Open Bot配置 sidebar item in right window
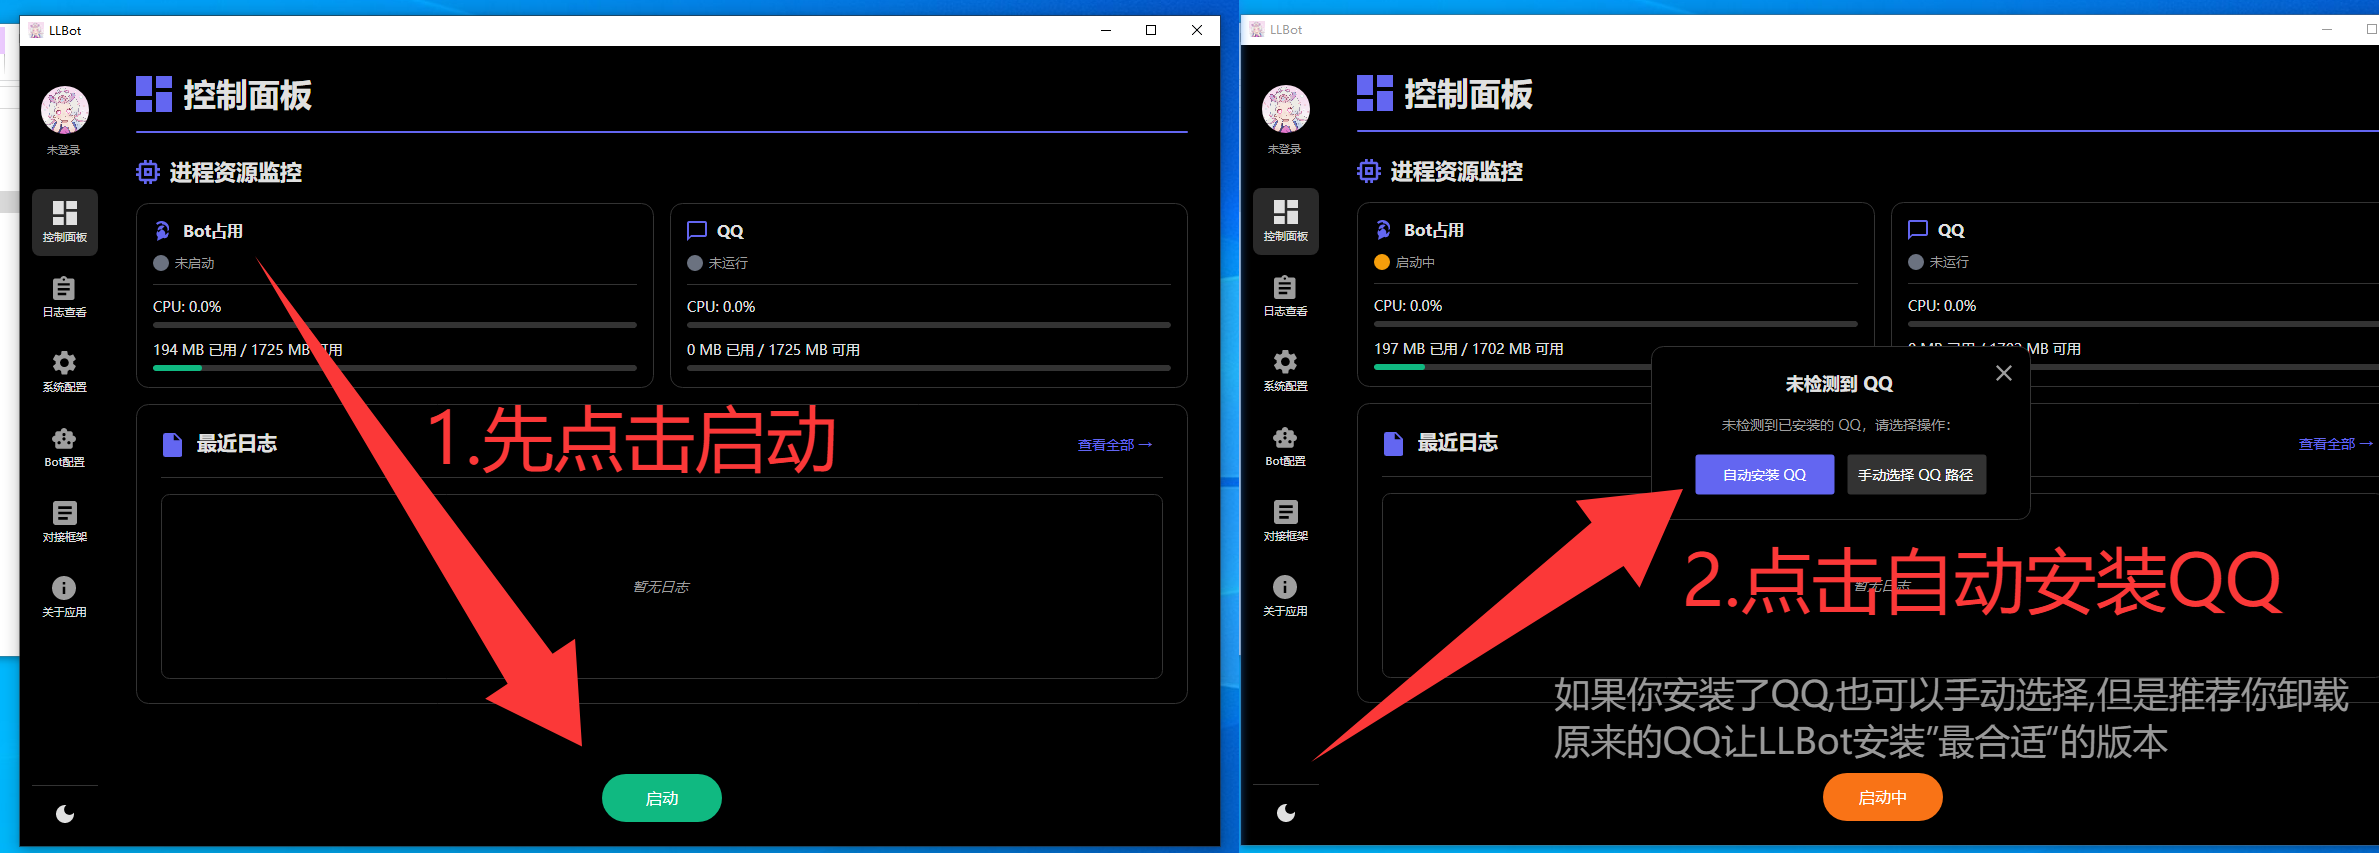 point(1286,446)
